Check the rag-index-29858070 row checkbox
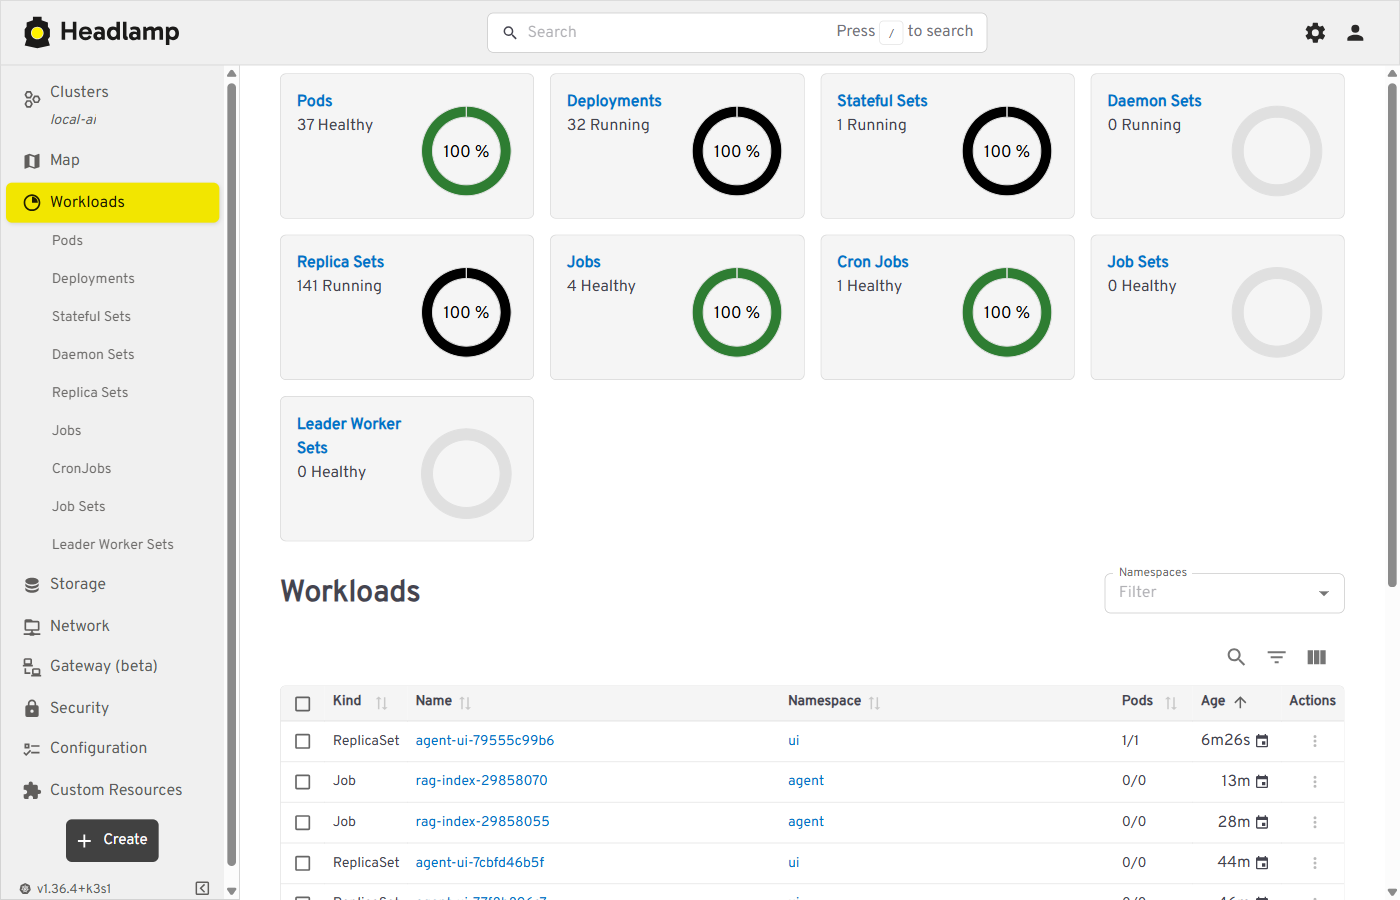 [303, 781]
